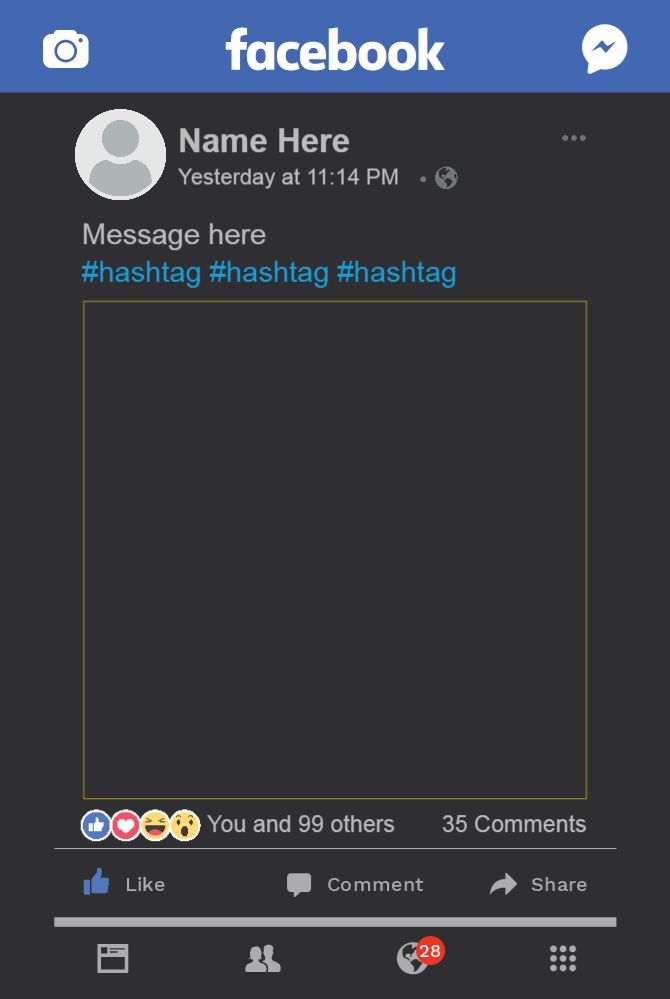
Task: Click the Name Here profile link
Action: point(264,141)
